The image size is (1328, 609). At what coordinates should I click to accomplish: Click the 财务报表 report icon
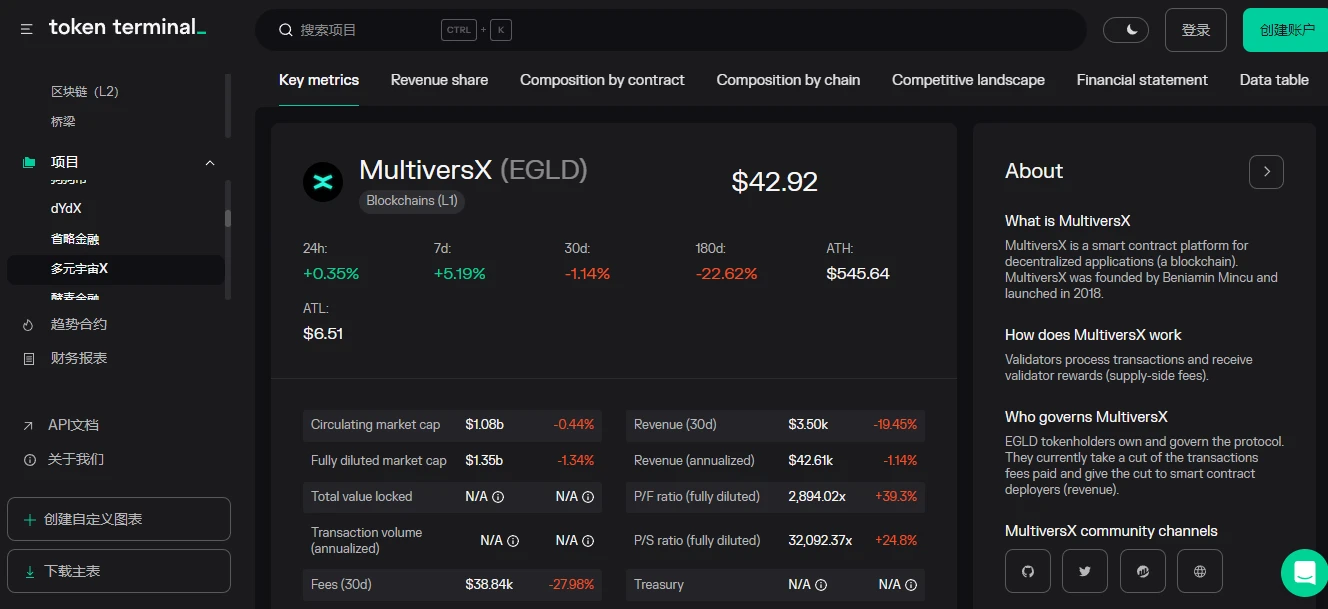28,358
